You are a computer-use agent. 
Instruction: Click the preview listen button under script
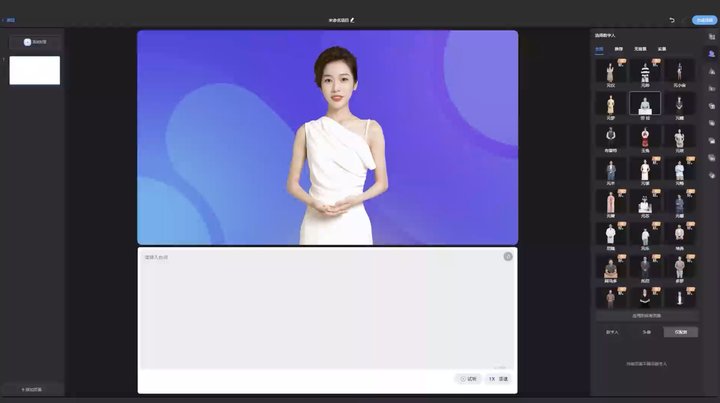pyautogui.click(x=468, y=379)
